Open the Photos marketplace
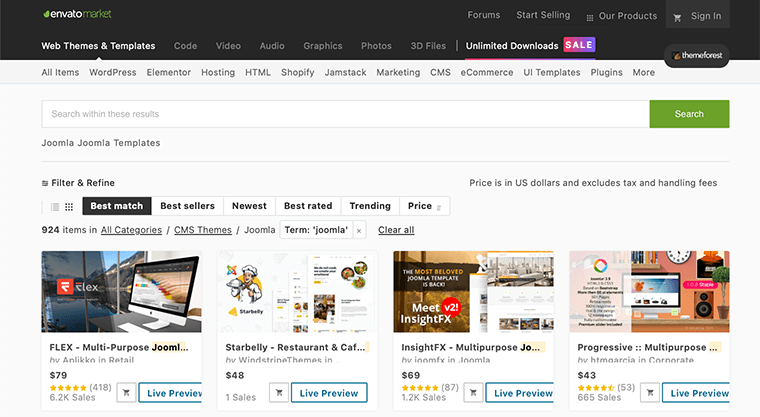Viewport: 760px width, 417px height. [x=376, y=46]
